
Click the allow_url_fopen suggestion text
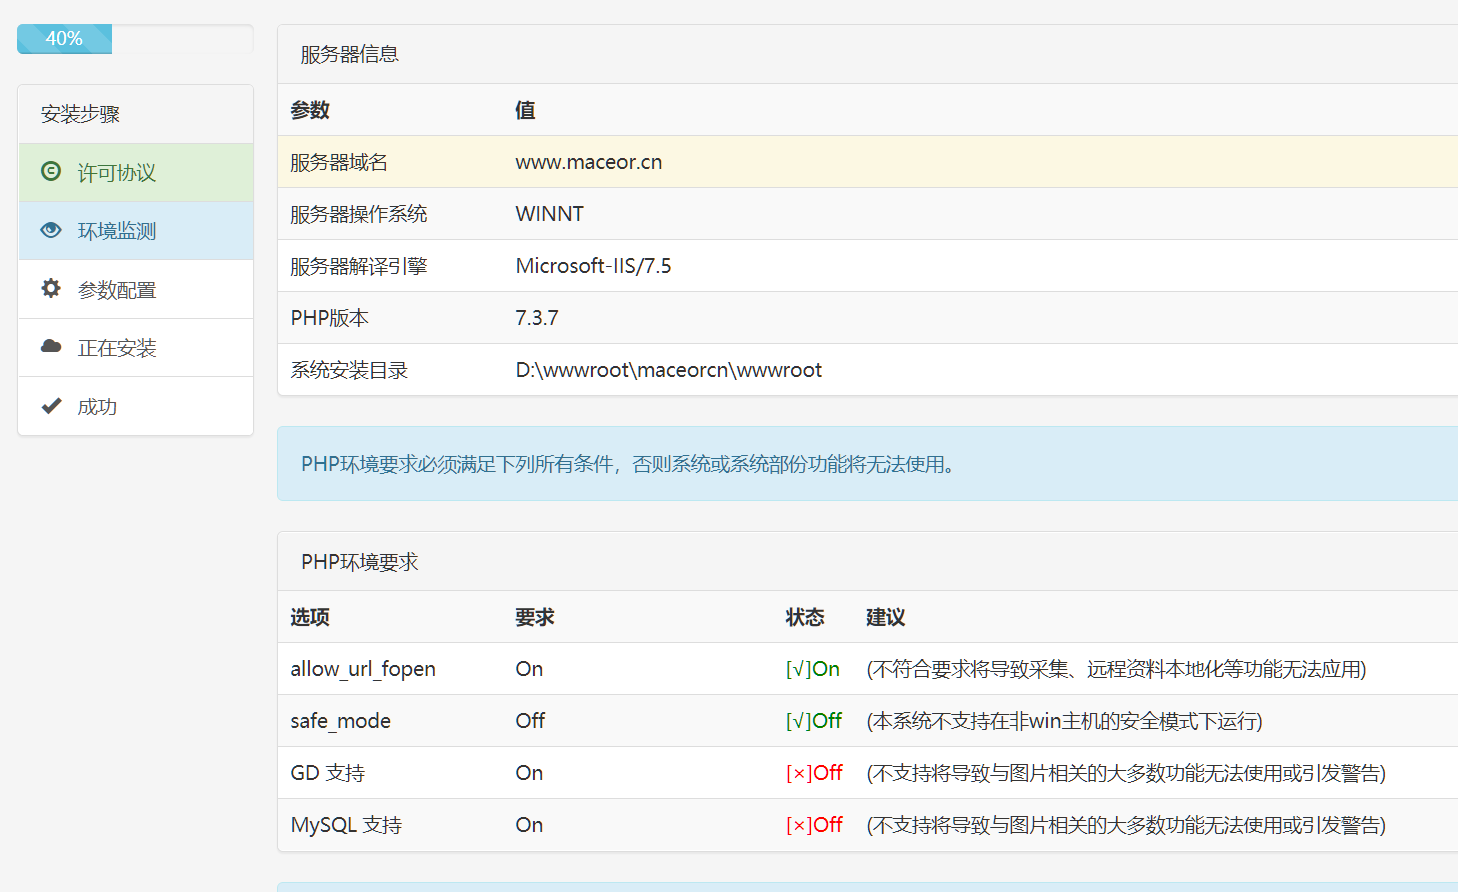[1116, 669]
